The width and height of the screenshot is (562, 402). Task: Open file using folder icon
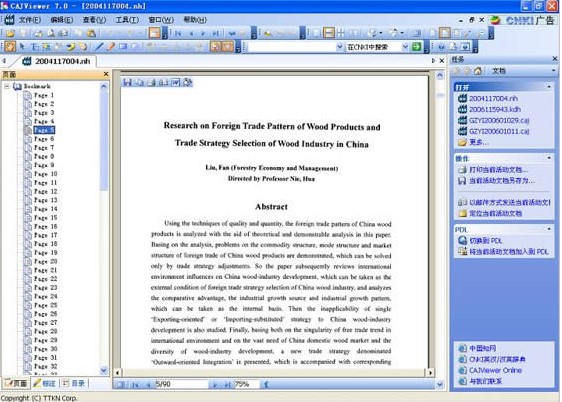(10, 33)
